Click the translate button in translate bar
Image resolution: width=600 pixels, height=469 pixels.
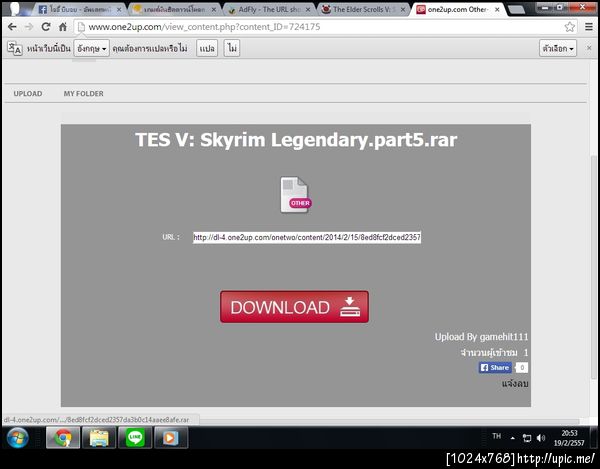click(x=207, y=49)
